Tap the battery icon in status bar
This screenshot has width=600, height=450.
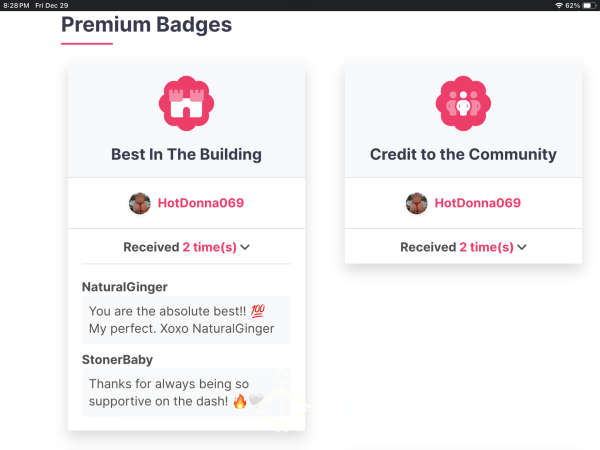click(x=588, y=5)
